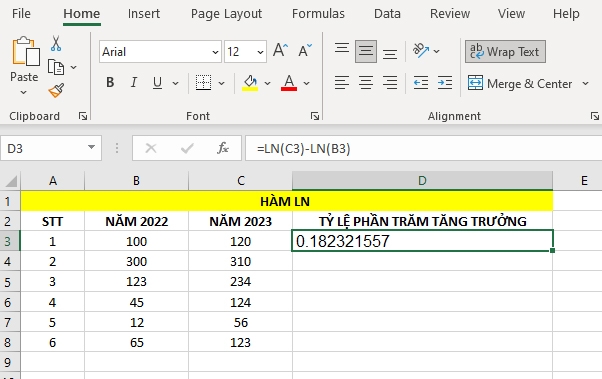
Task: Select column D header
Action: pyautogui.click(x=422, y=180)
